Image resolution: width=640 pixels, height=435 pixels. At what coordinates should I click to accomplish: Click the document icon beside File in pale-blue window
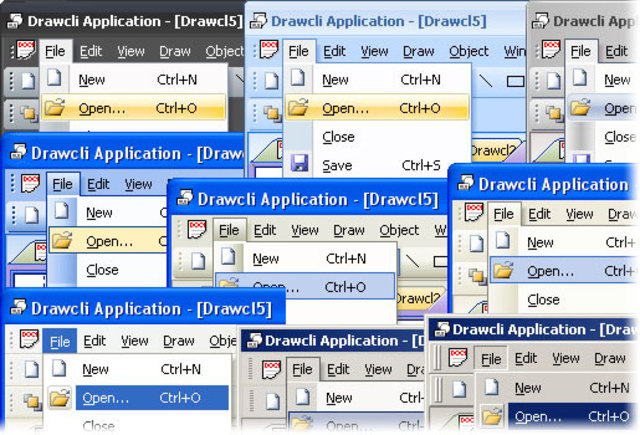pyautogui.click(x=270, y=51)
